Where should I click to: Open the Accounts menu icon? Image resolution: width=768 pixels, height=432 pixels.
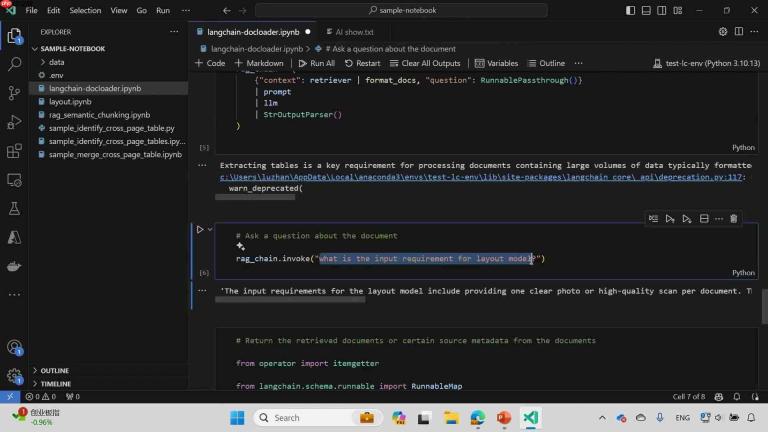point(14,347)
